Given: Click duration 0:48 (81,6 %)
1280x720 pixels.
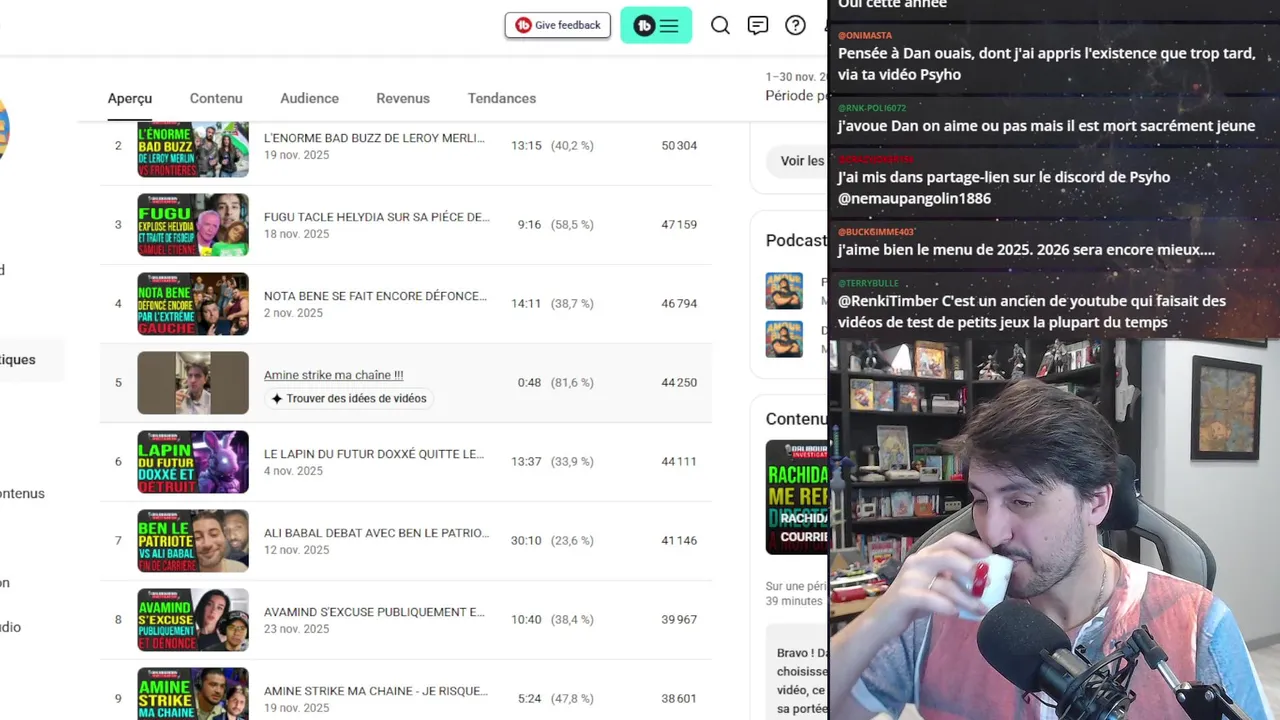Looking at the screenshot, I should point(555,383).
